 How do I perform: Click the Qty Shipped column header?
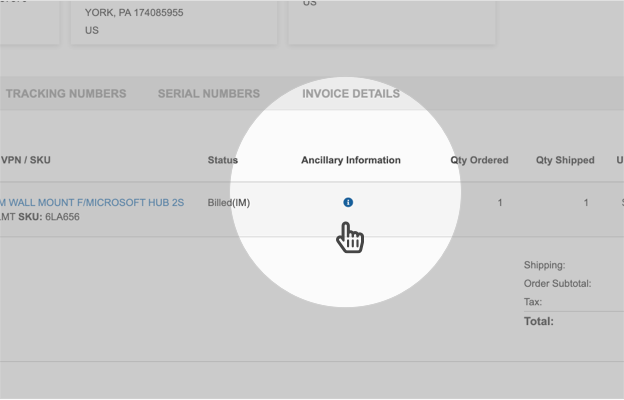coord(565,160)
